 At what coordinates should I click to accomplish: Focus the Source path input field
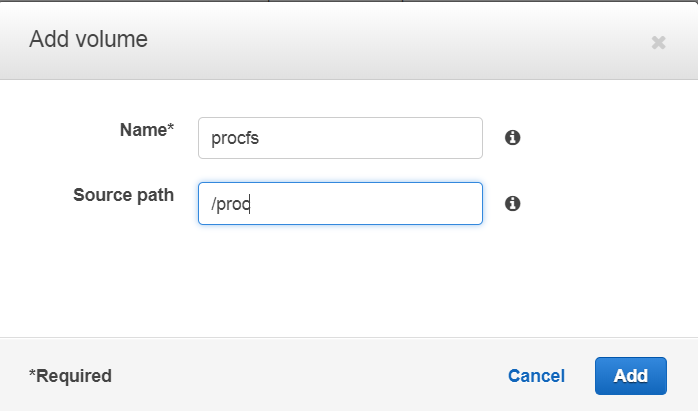340,203
